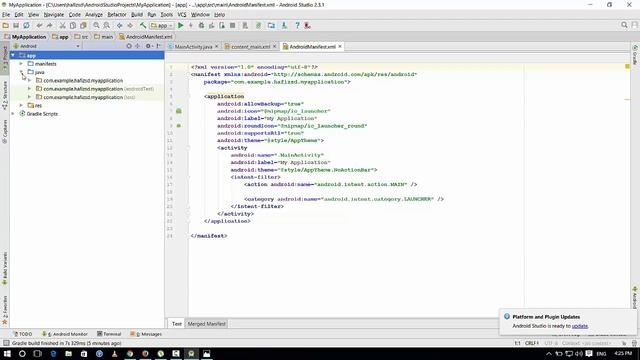Click the Cortana circle icon in taskbar
Screen dimensions: 640x360
point(22,353)
